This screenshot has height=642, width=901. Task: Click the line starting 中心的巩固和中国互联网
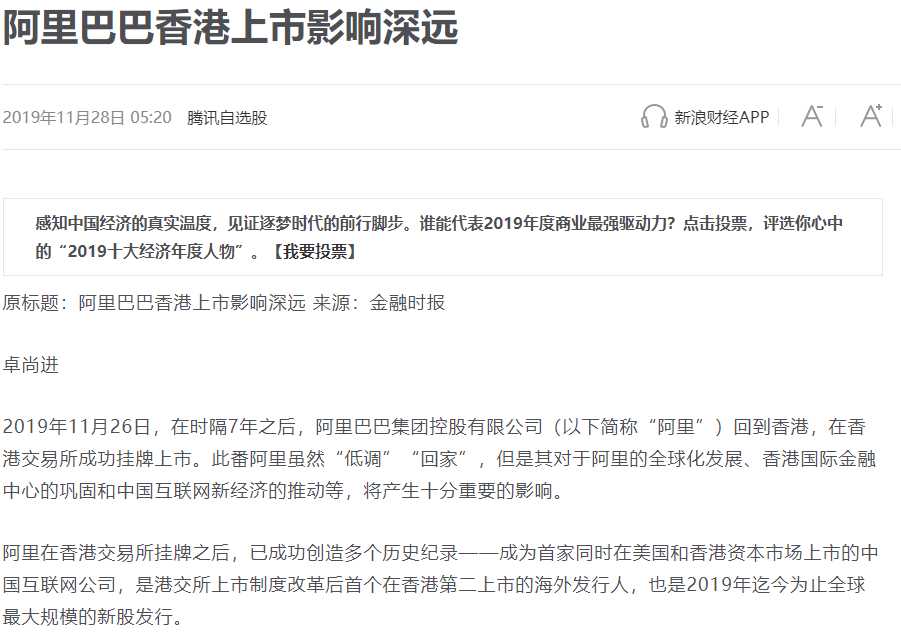[x=284, y=490]
